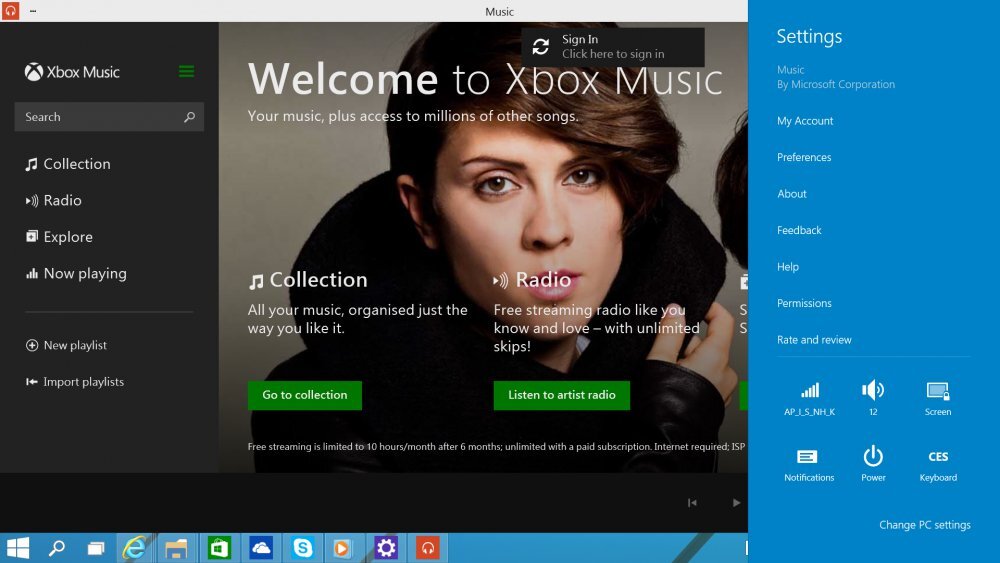The width and height of the screenshot is (1000, 563).
Task: Click the Collection heading on the welcome page
Action: coord(308,280)
